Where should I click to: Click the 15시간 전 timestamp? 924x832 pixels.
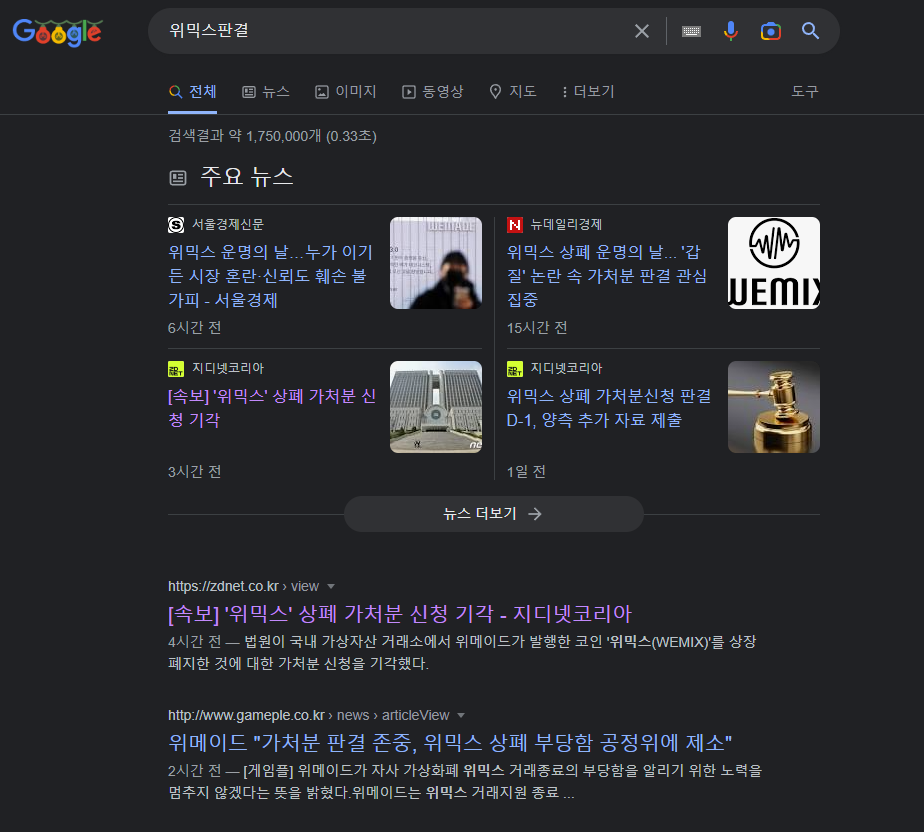click(x=537, y=328)
